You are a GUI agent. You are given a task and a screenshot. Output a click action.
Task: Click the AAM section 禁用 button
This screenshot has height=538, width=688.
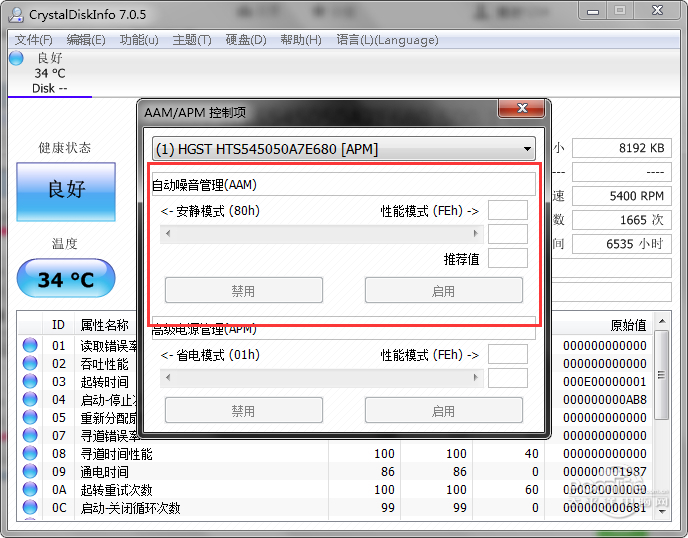[x=244, y=291]
